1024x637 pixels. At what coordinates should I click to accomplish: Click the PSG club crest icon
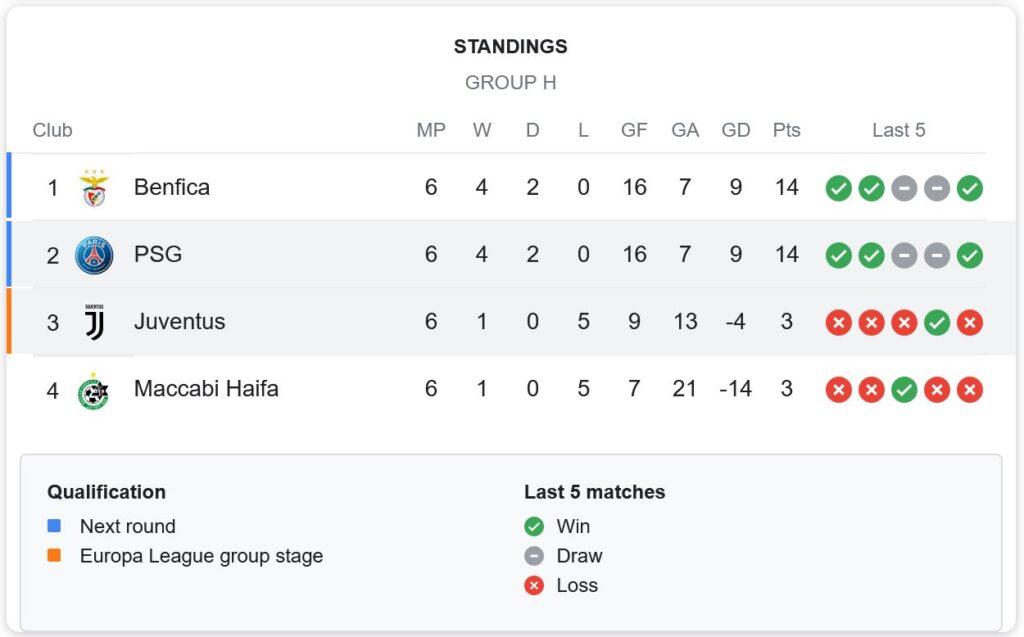95,255
